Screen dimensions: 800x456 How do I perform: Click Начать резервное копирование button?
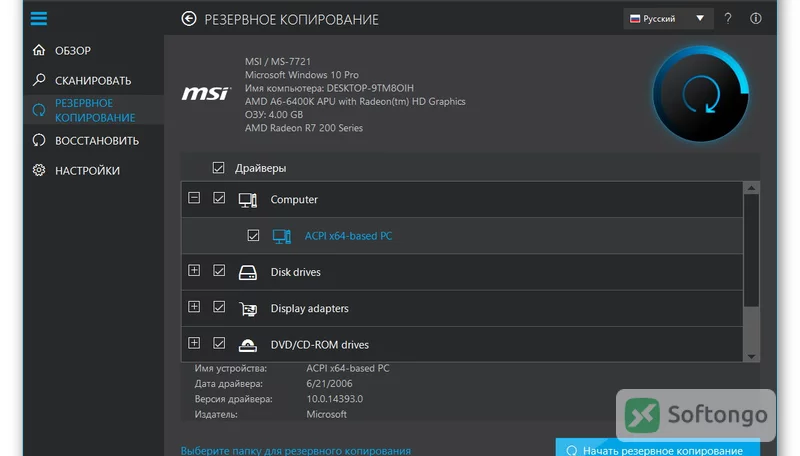(x=658, y=447)
